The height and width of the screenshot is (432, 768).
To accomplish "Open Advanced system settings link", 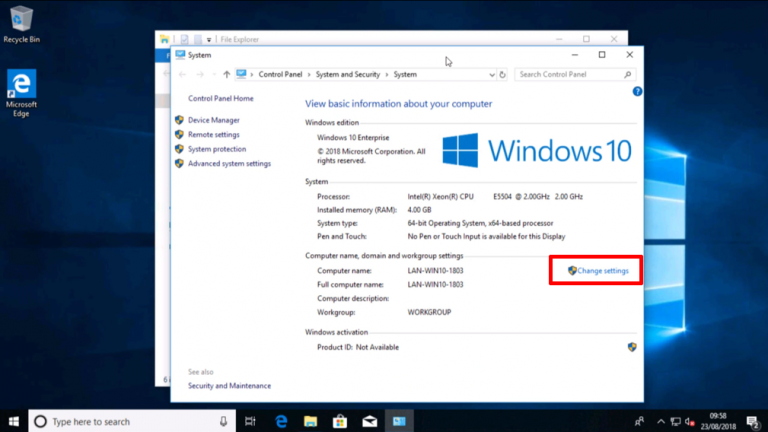I will tap(229, 164).
